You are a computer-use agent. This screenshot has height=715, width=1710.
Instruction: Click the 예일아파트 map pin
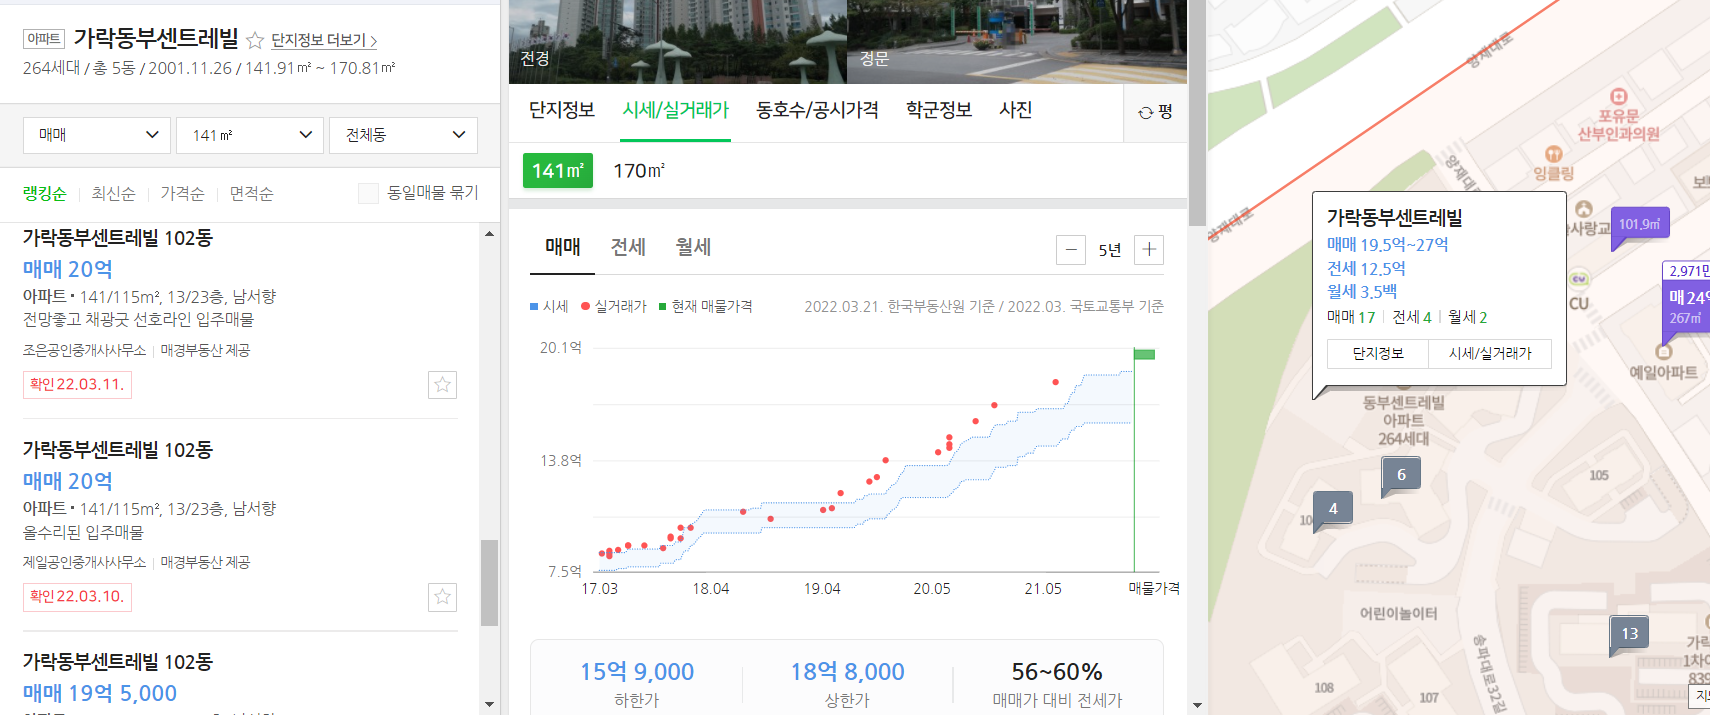[1664, 351]
